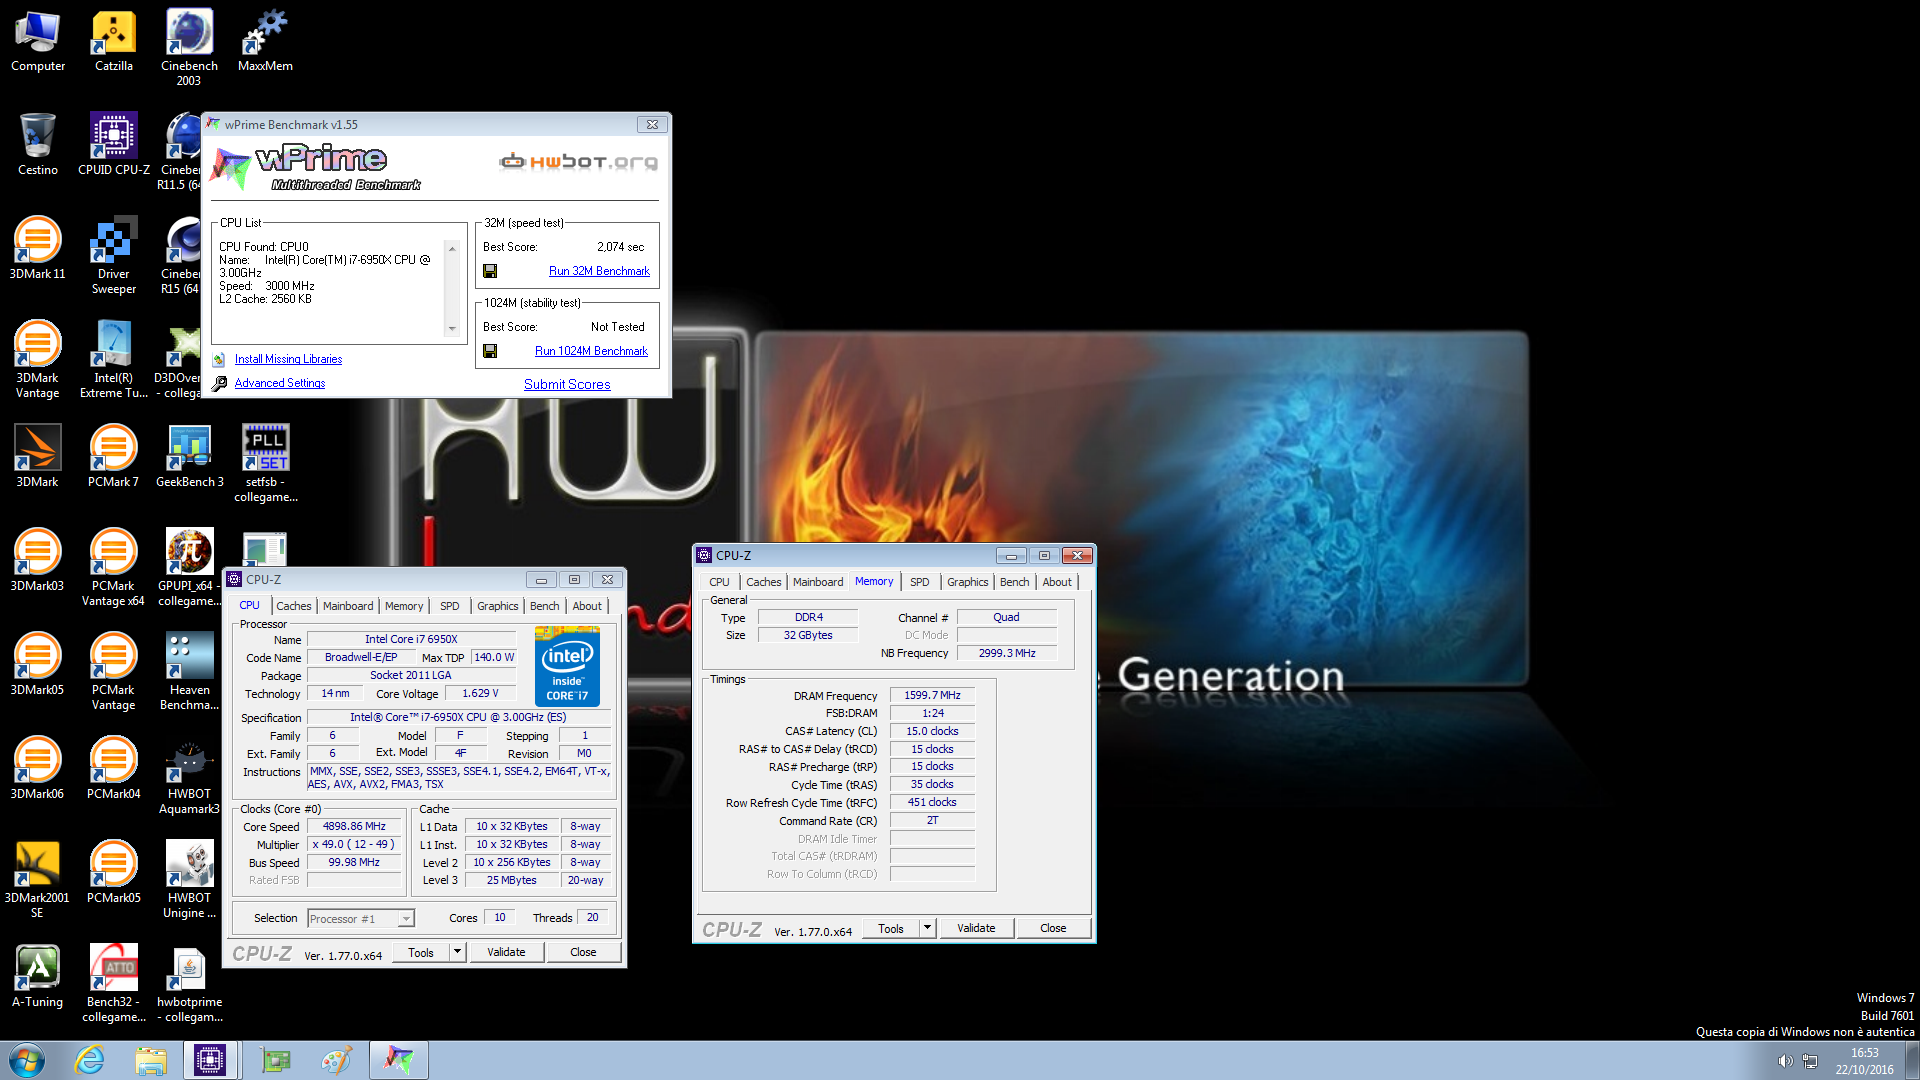Switch to Caches tab in left CPU-Z window
1920x1080 pixels.
tap(294, 606)
